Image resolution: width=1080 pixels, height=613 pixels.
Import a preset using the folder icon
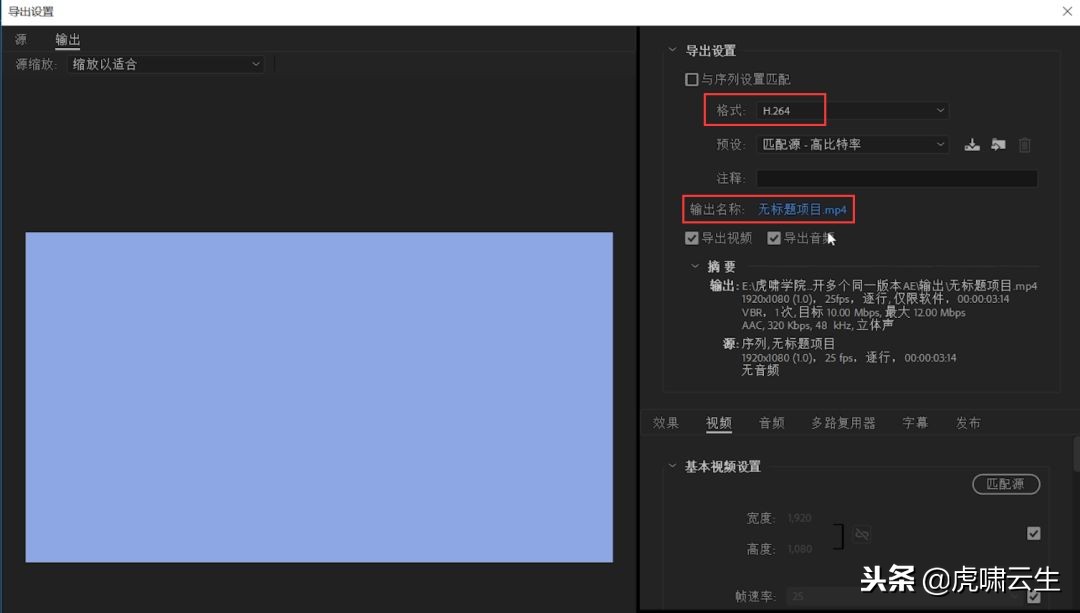(997, 144)
